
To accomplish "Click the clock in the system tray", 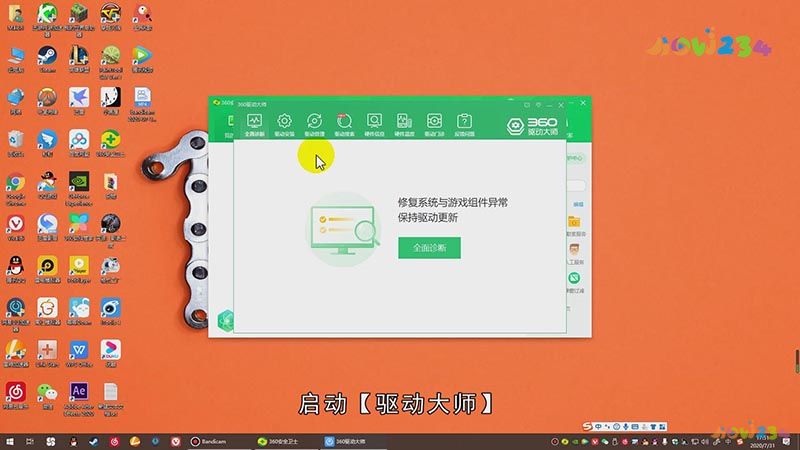I will [763, 441].
